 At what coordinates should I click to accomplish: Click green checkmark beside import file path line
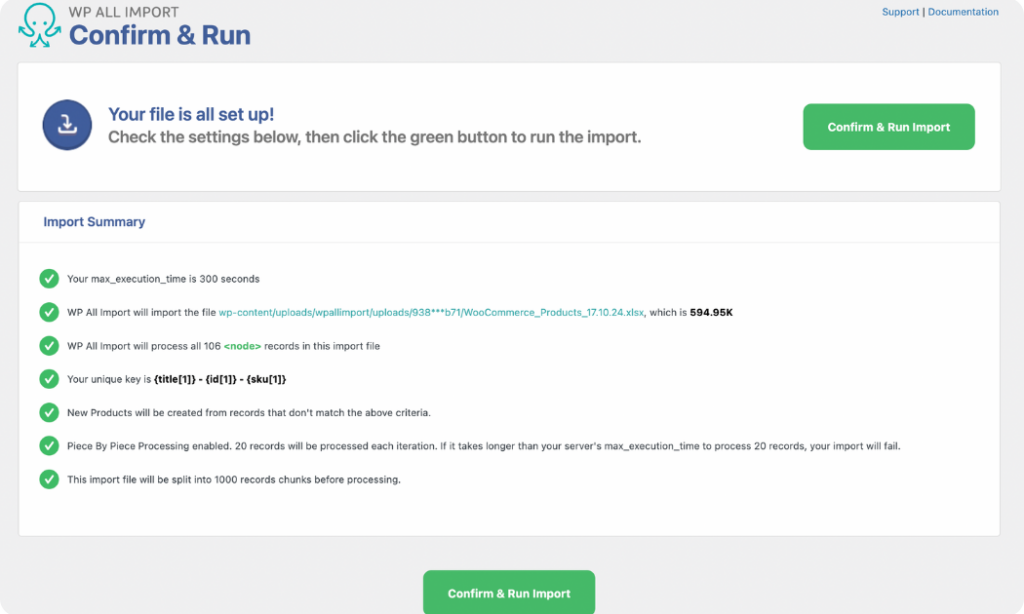click(49, 312)
